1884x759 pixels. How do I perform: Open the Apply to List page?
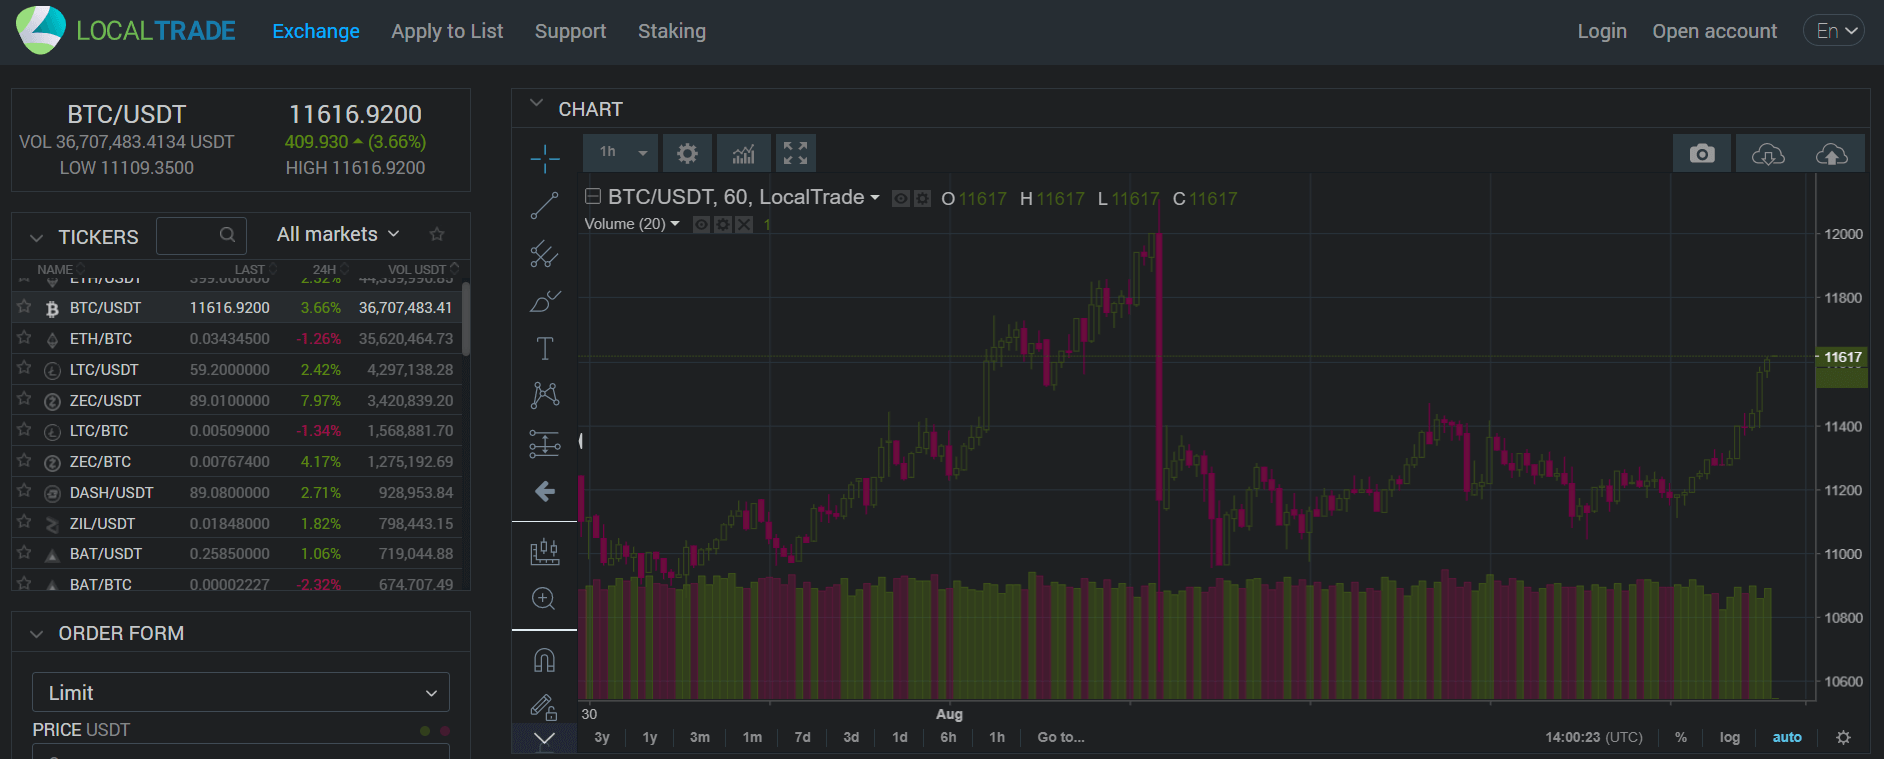coord(447,31)
